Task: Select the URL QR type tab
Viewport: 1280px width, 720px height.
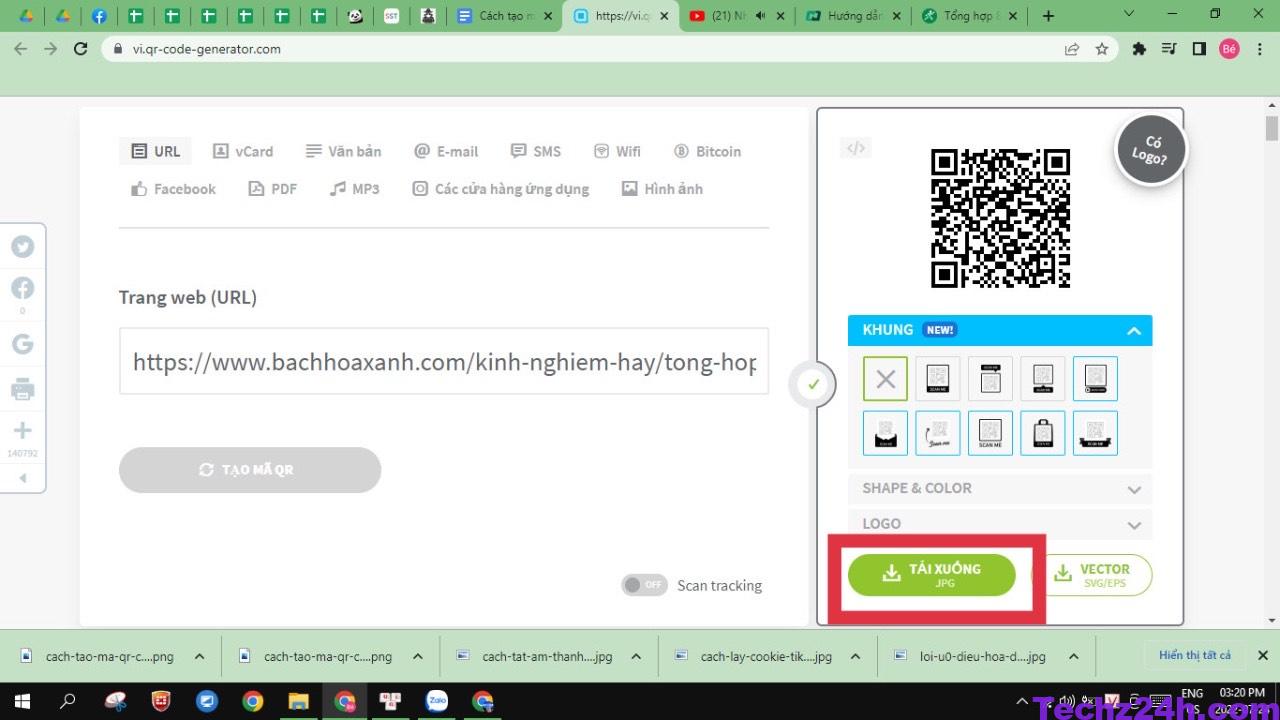Action: click(x=156, y=151)
